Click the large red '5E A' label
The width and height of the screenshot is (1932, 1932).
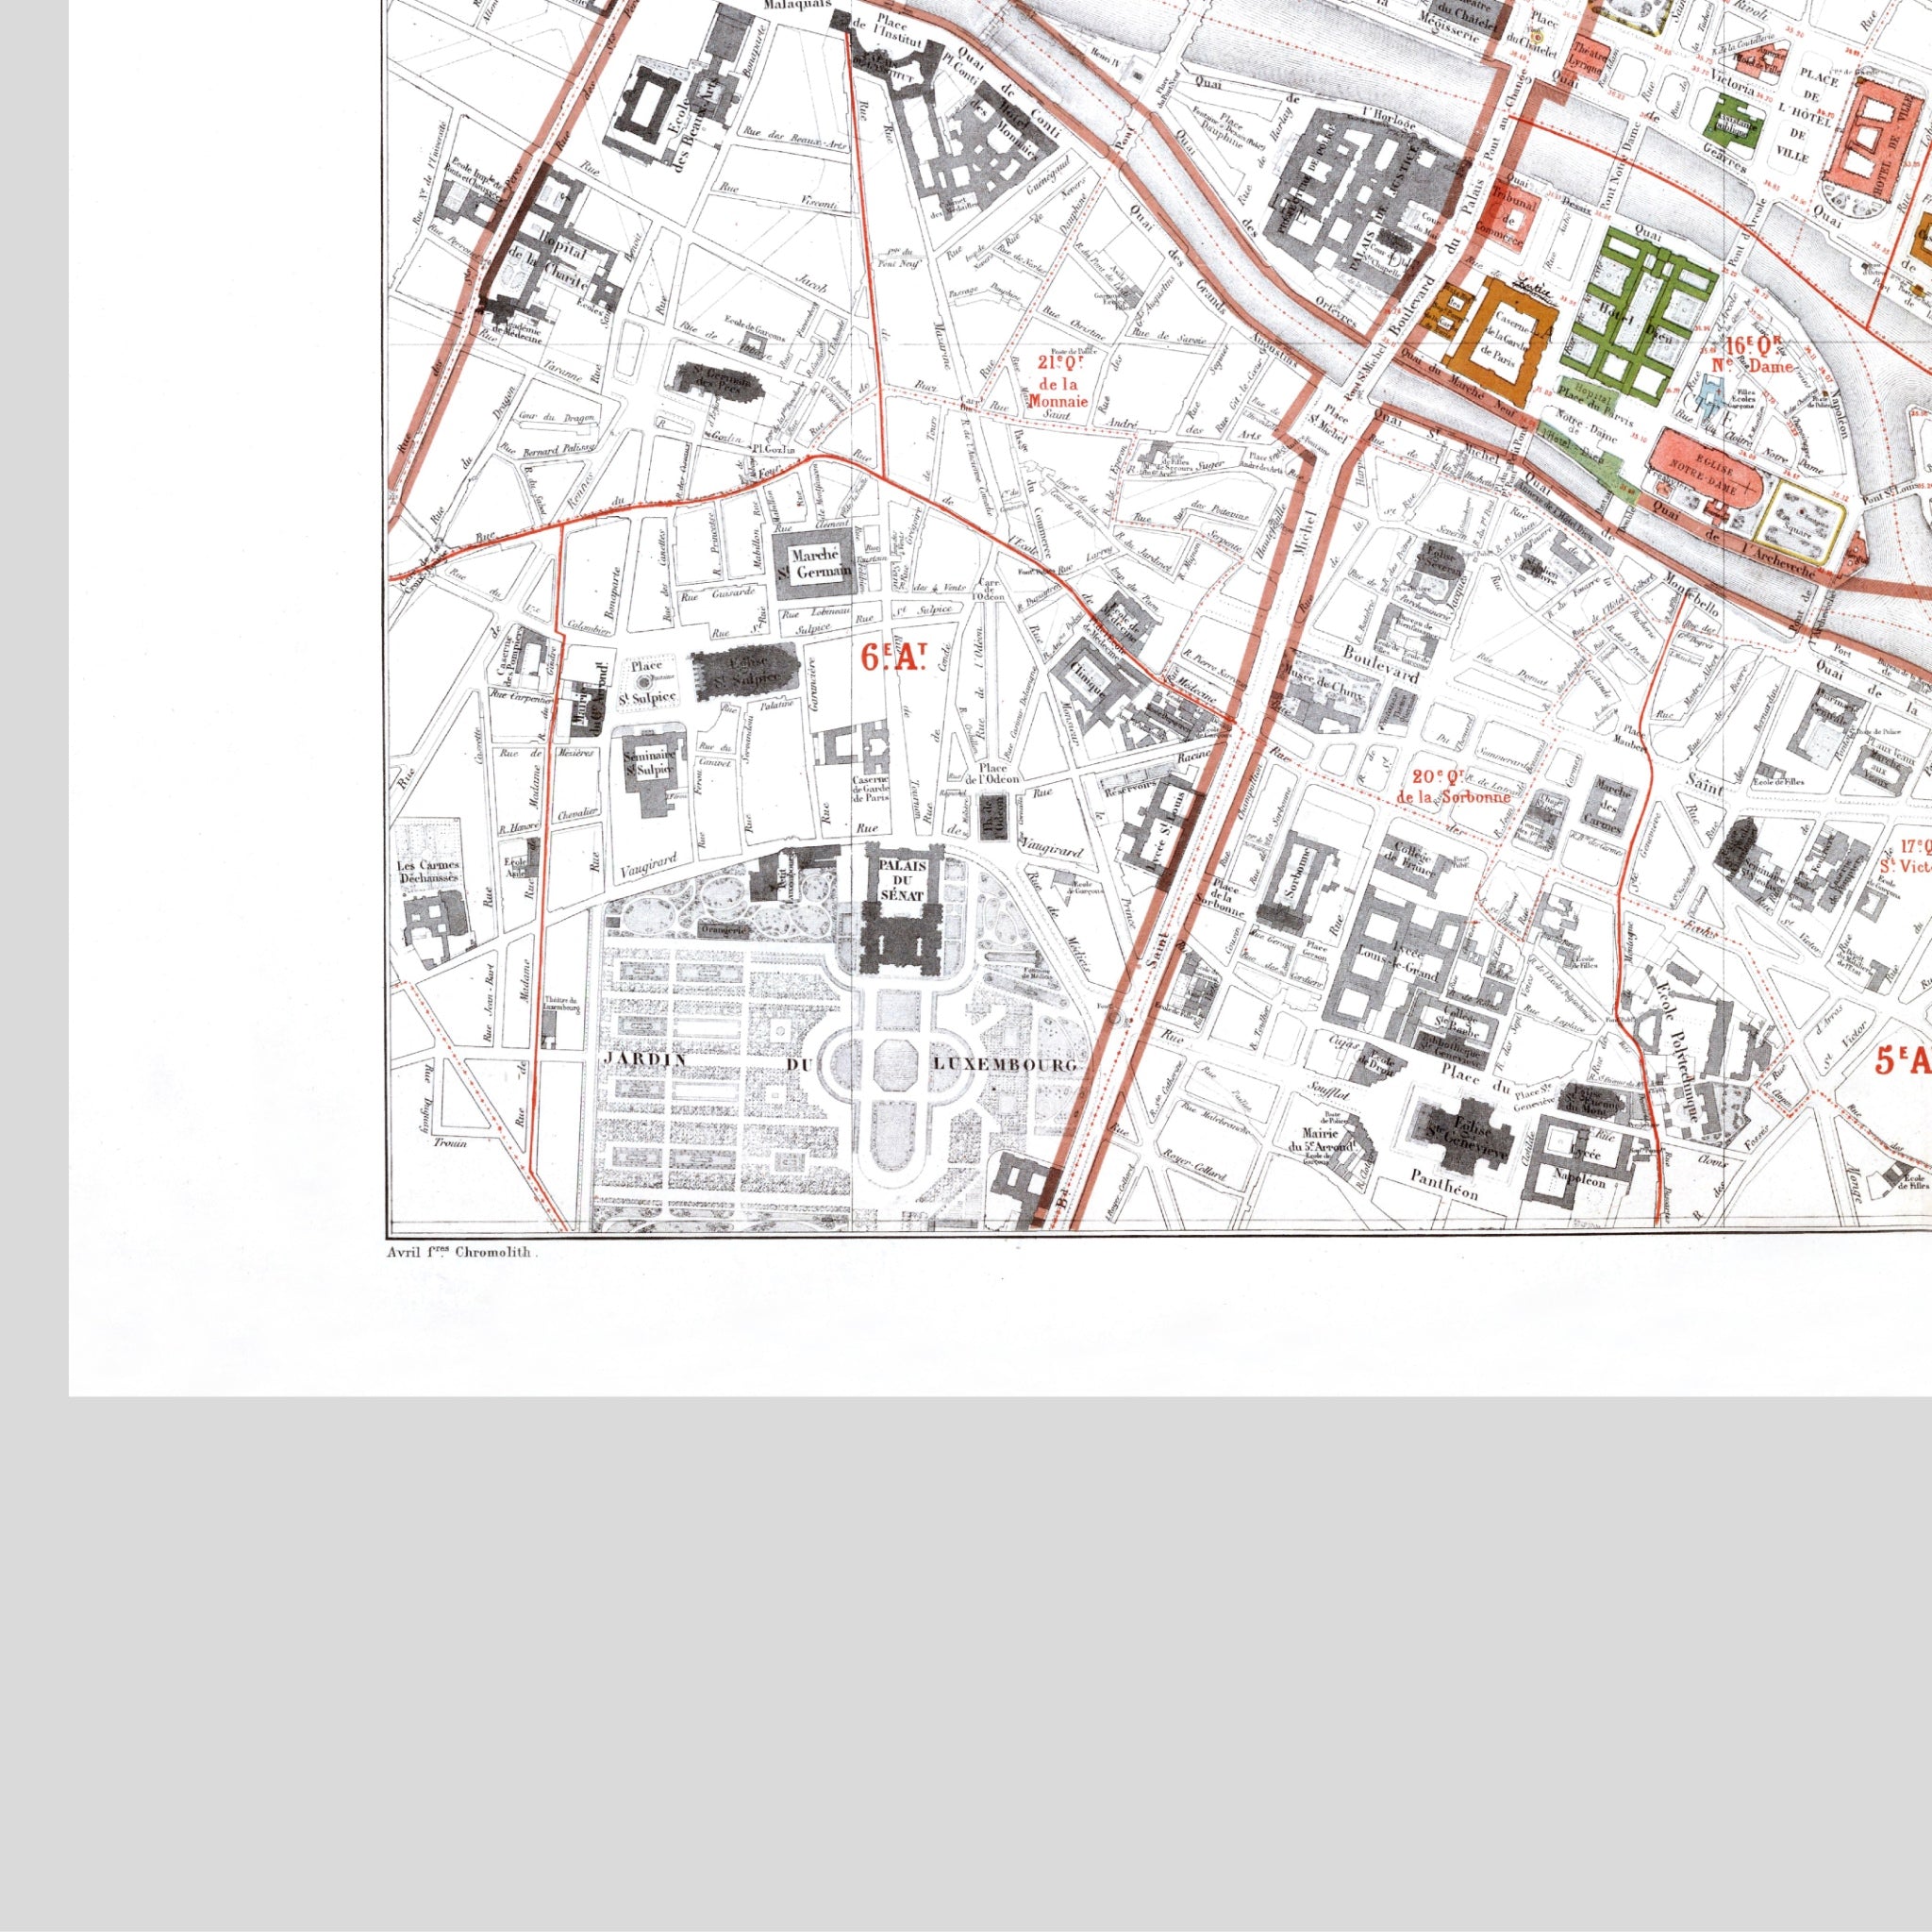1902,1060
